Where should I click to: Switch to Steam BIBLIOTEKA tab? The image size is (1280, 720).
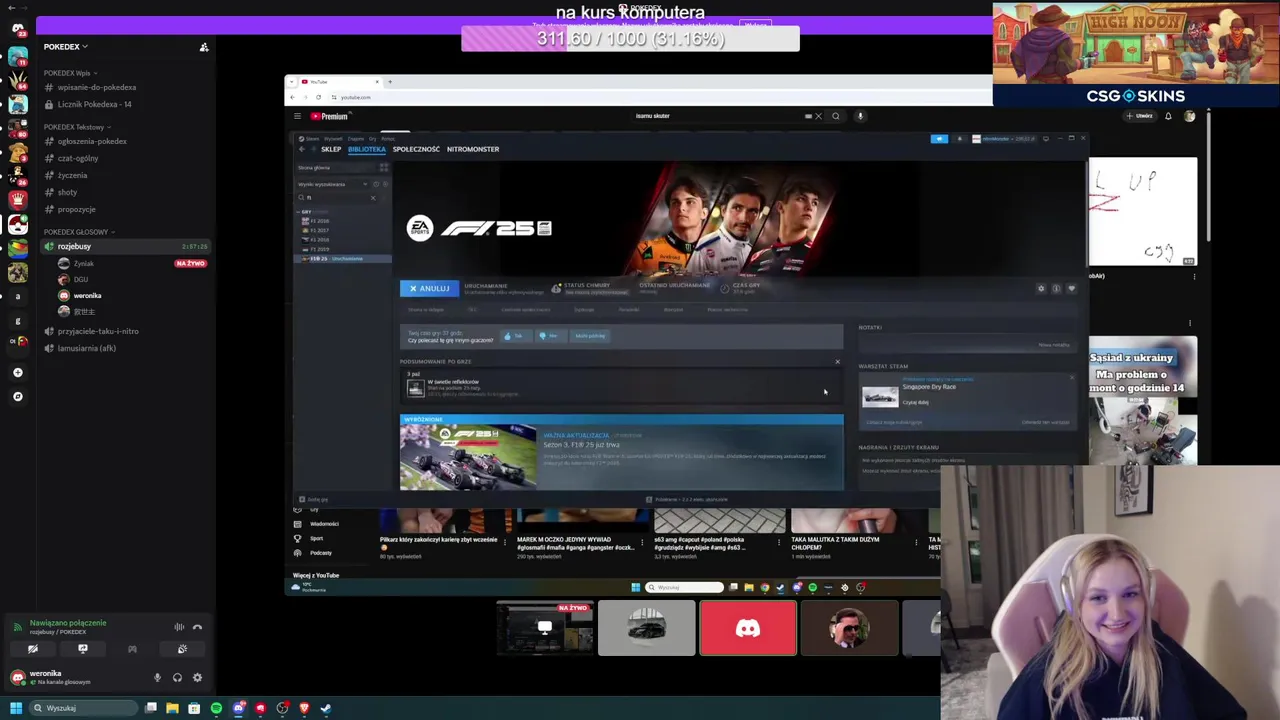[x=366, y=149]
